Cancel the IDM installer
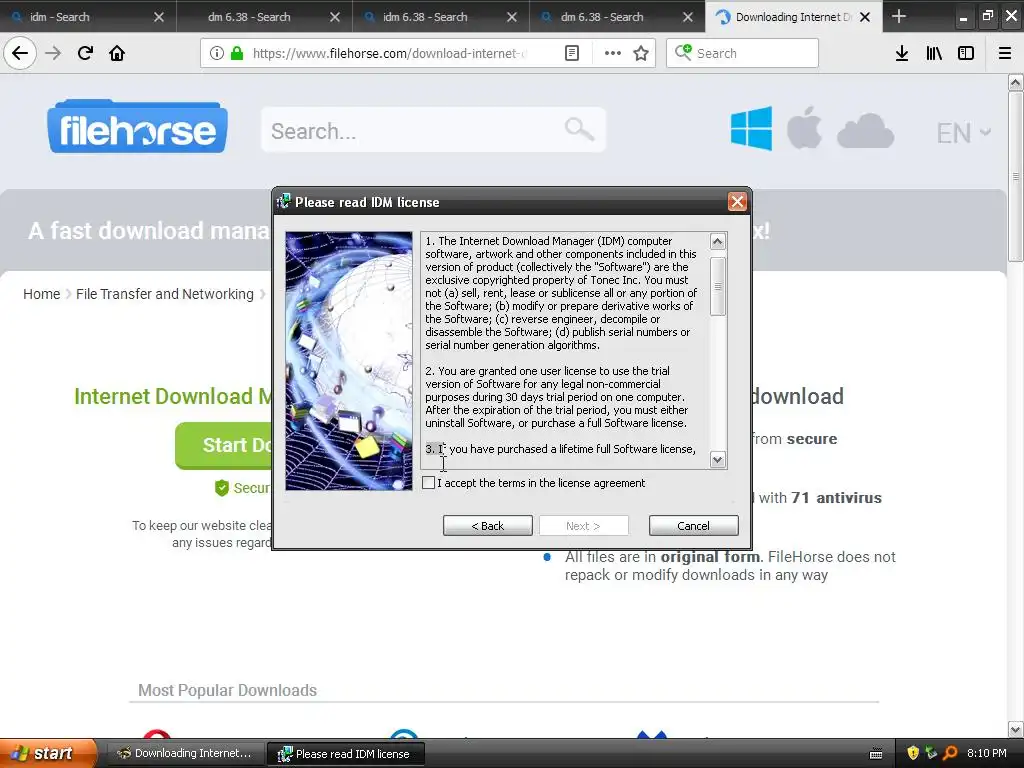This screenshot has height=768, width=1024. (694, 526)
